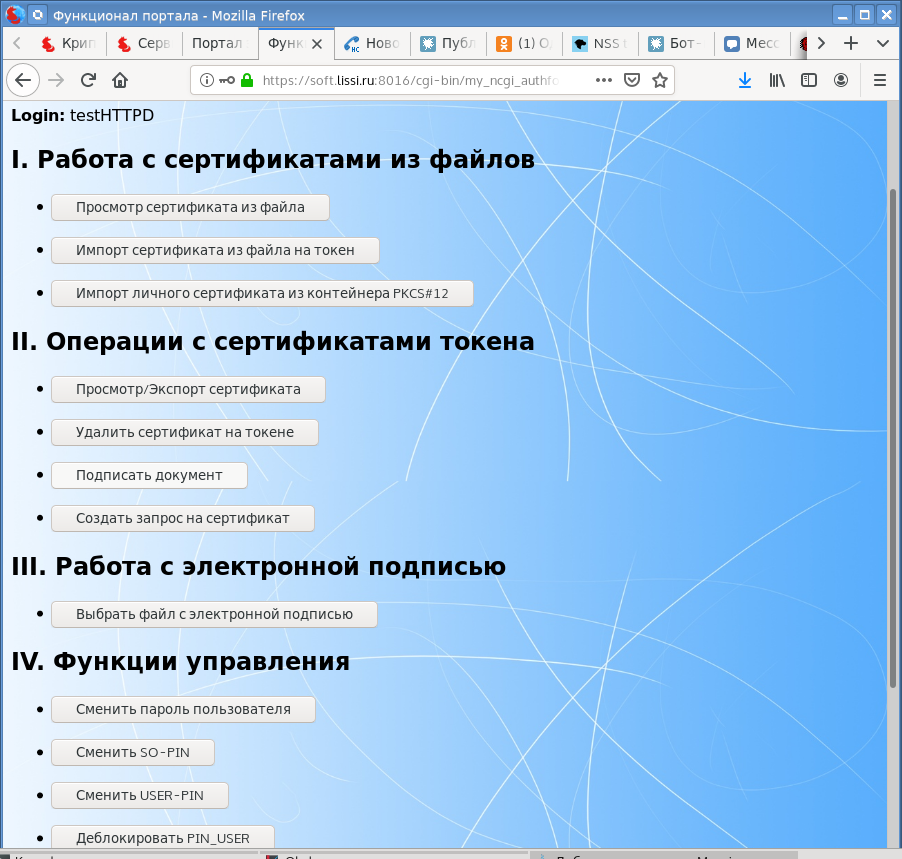This screenshot has width=902, height=859.
Task: Toggle the sidebar view icon
Action: point(809,81)
